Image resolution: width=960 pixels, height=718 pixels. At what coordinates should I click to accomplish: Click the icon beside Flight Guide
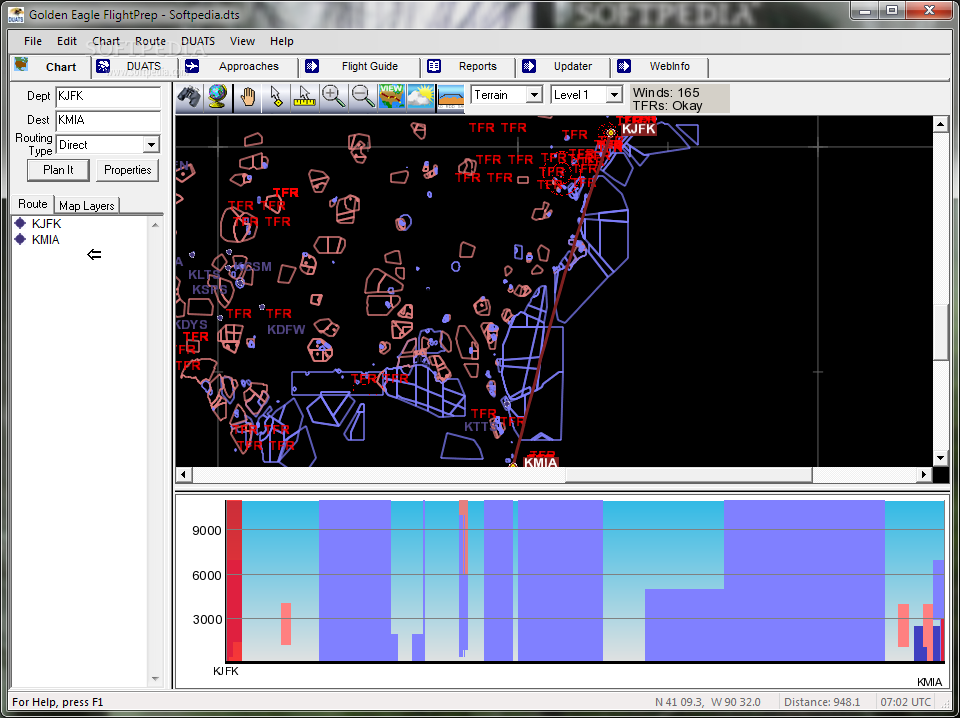(x=312, y=66)
